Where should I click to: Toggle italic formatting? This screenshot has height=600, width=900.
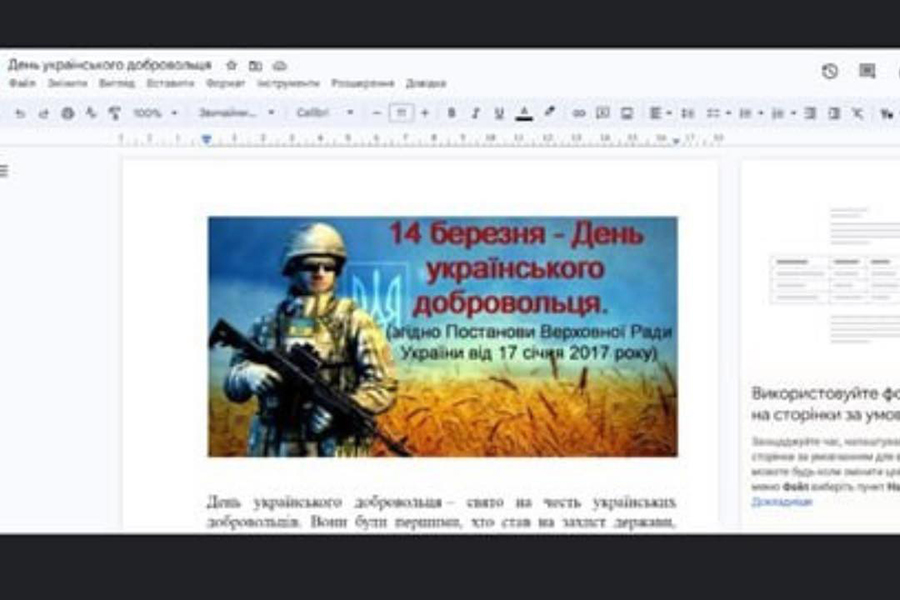click(475, 113)
